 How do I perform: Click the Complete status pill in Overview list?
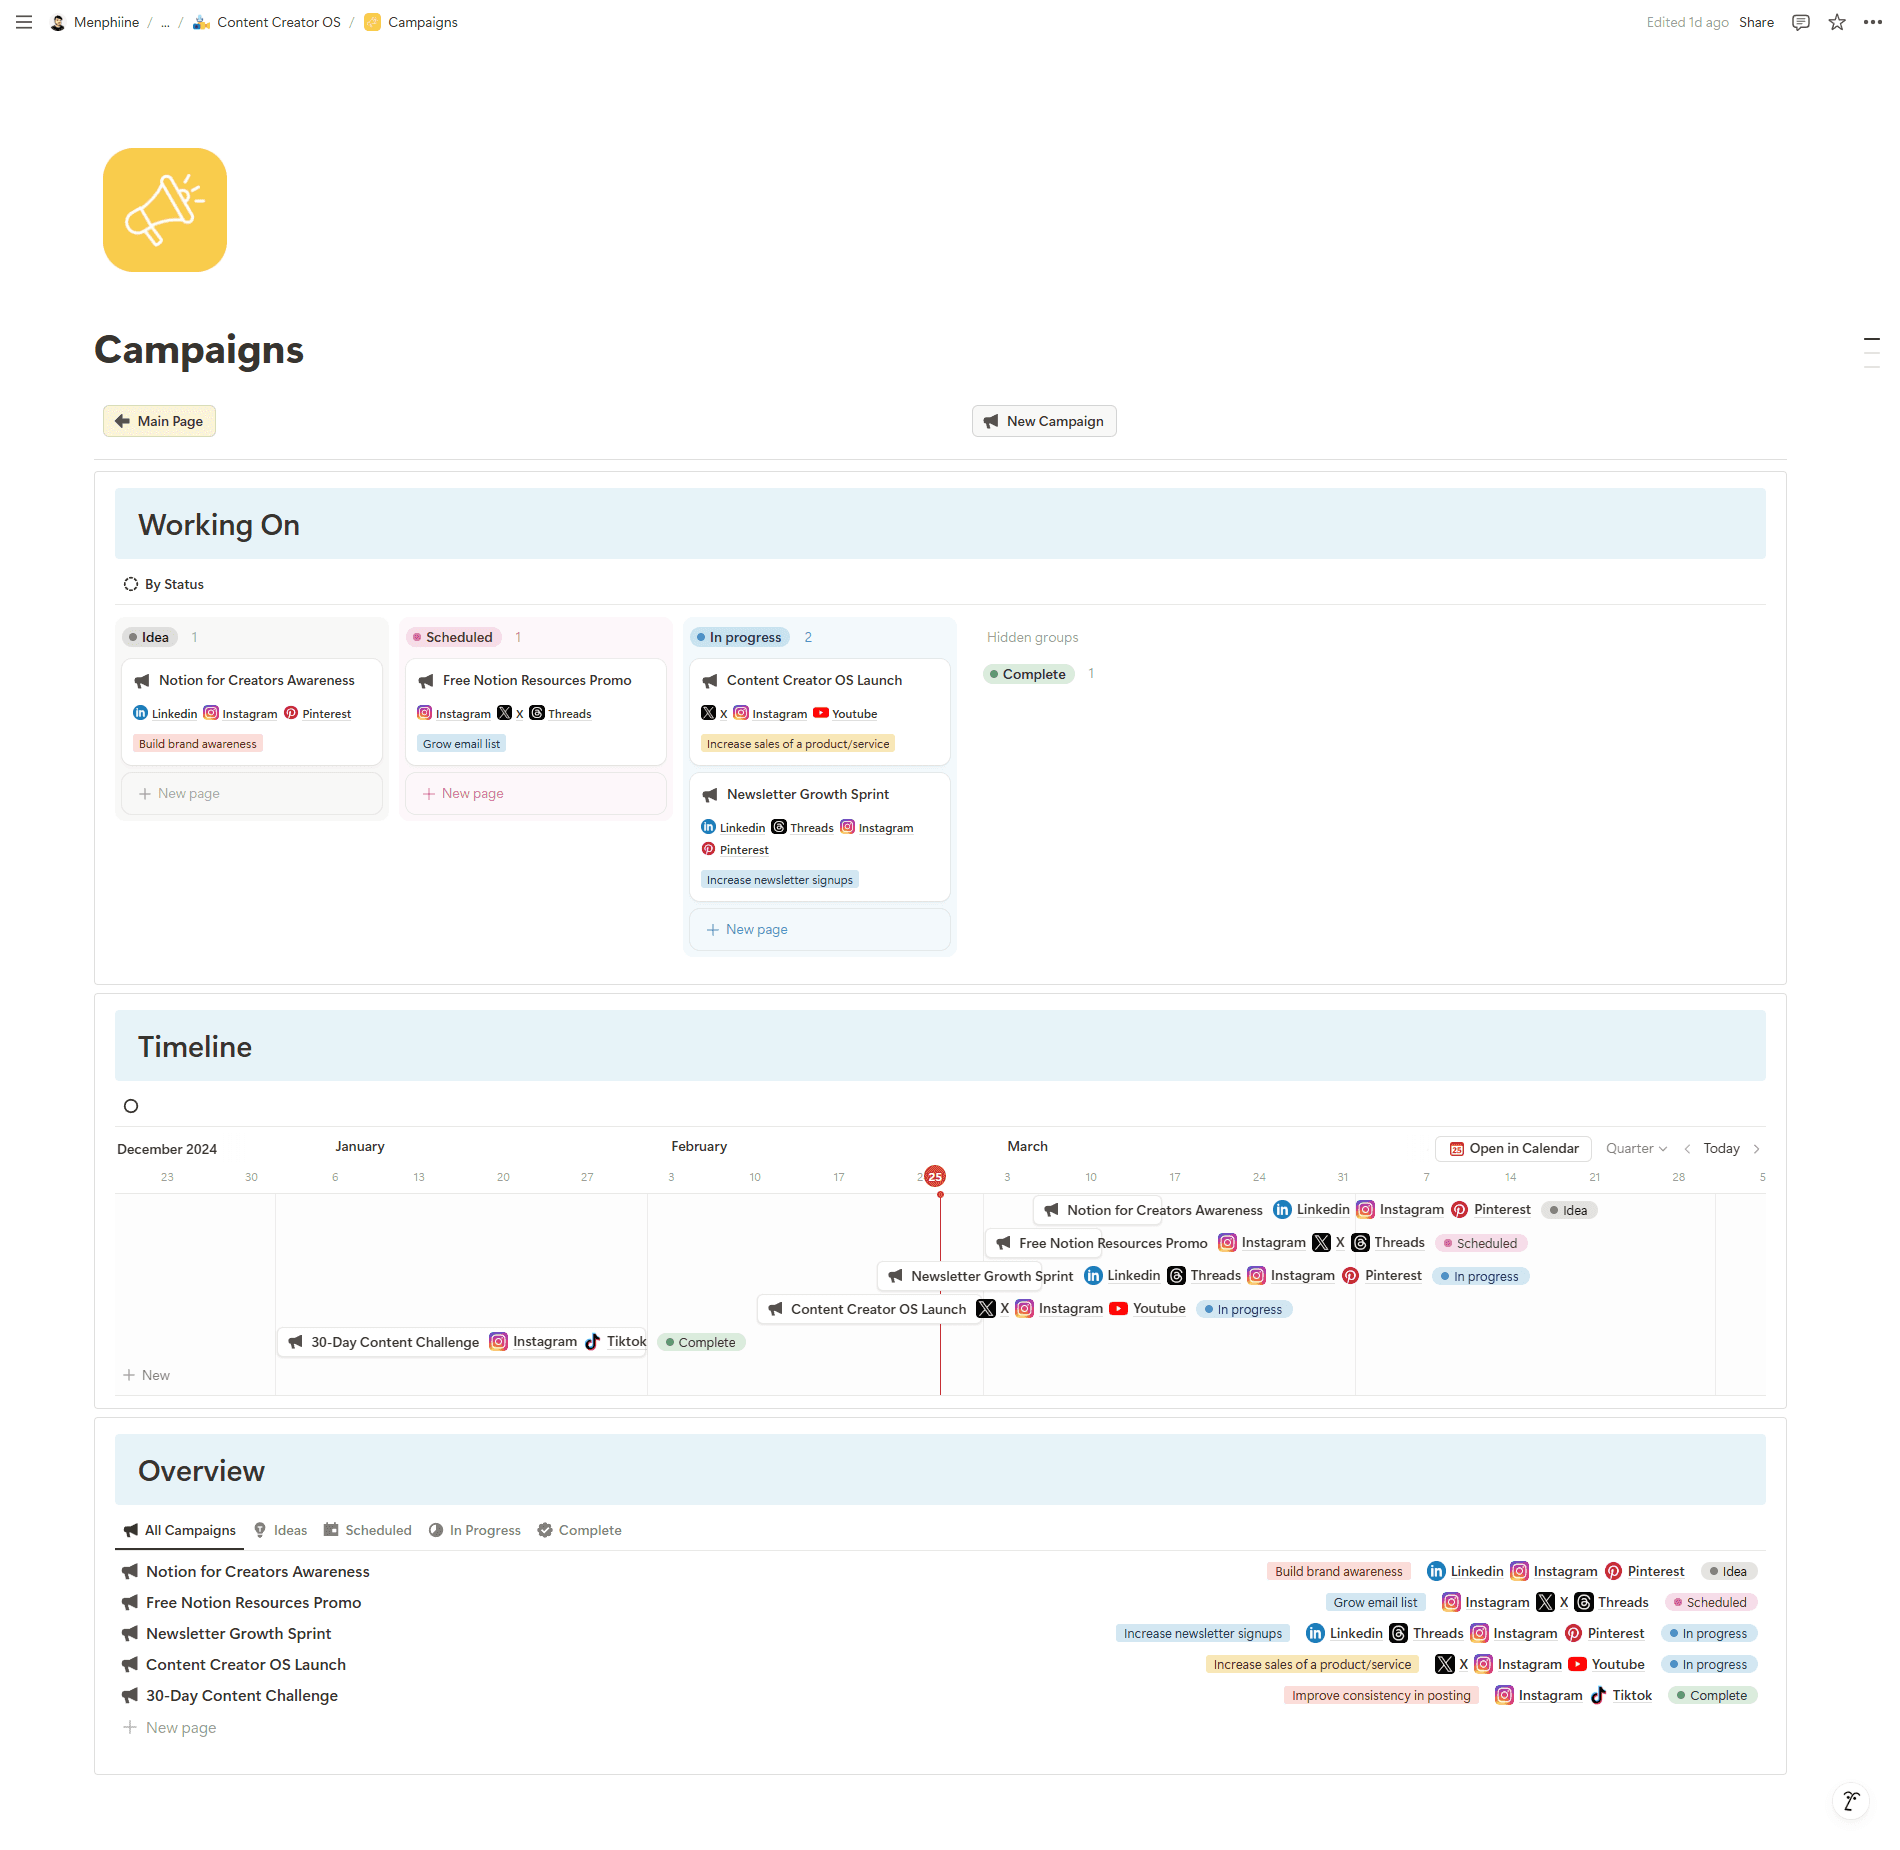tap(1712, 1695)
